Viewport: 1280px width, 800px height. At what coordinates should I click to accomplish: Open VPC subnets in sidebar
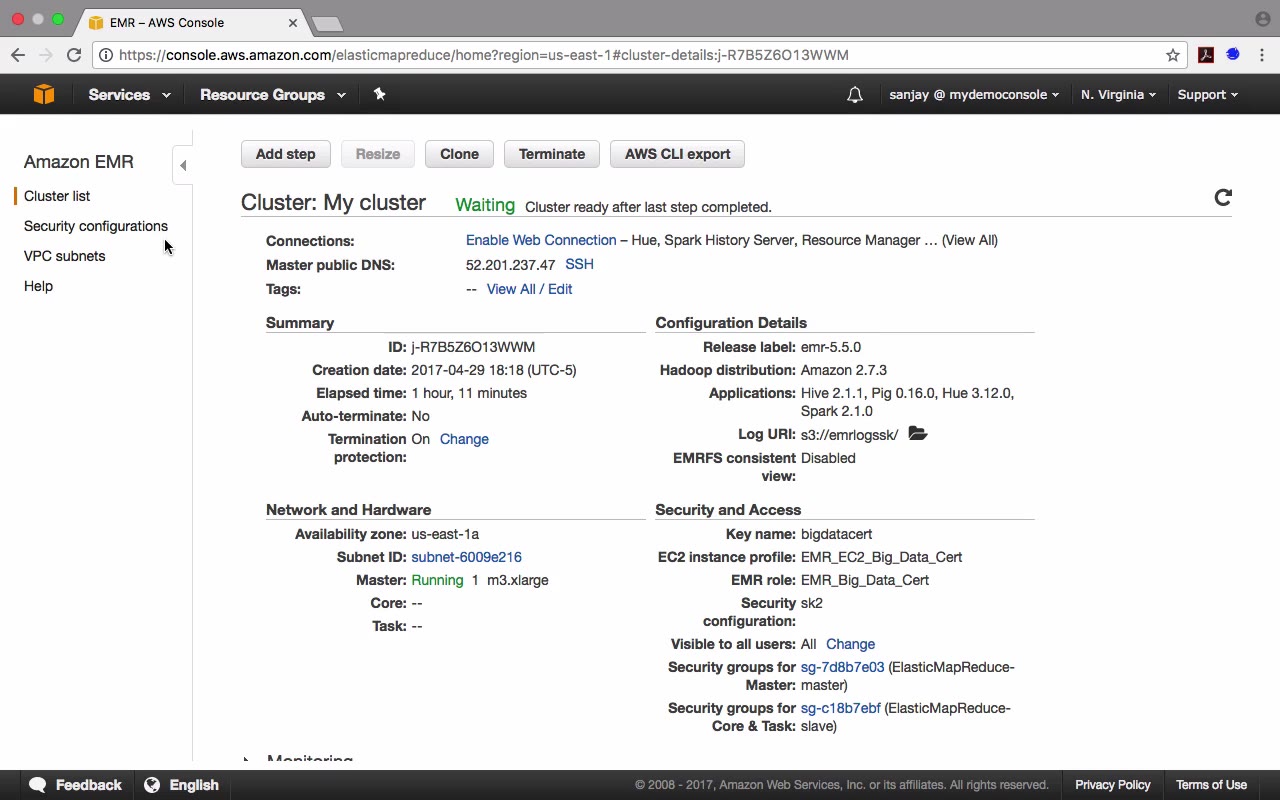tap(64, 256)
